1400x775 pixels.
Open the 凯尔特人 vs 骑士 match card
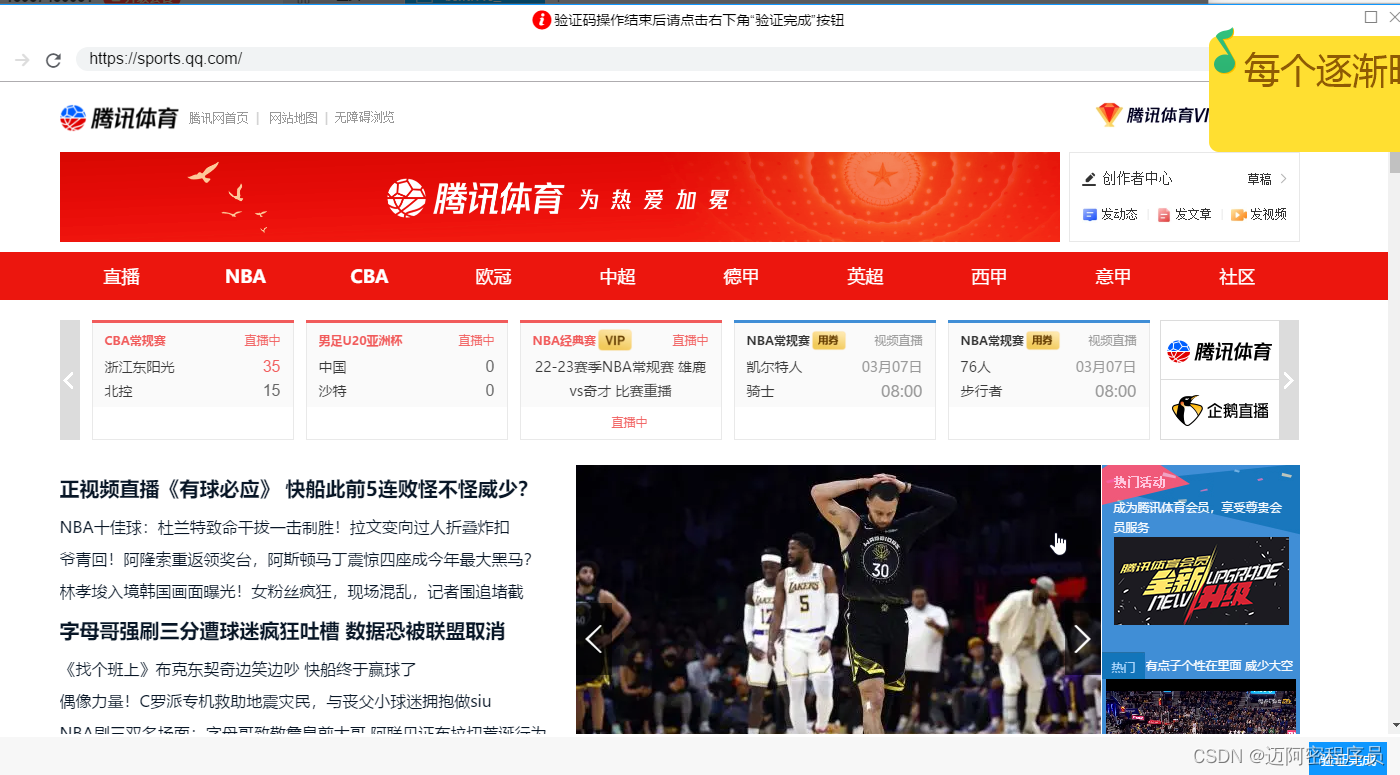[835, 380]
